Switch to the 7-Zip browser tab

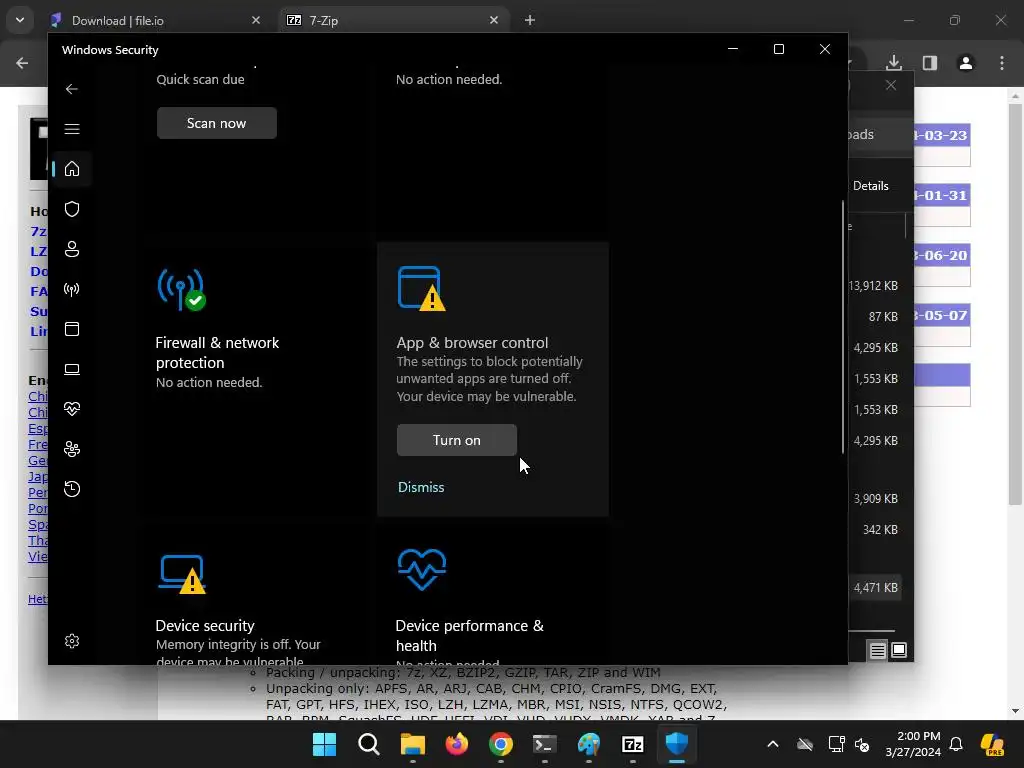tap(392, 21)
